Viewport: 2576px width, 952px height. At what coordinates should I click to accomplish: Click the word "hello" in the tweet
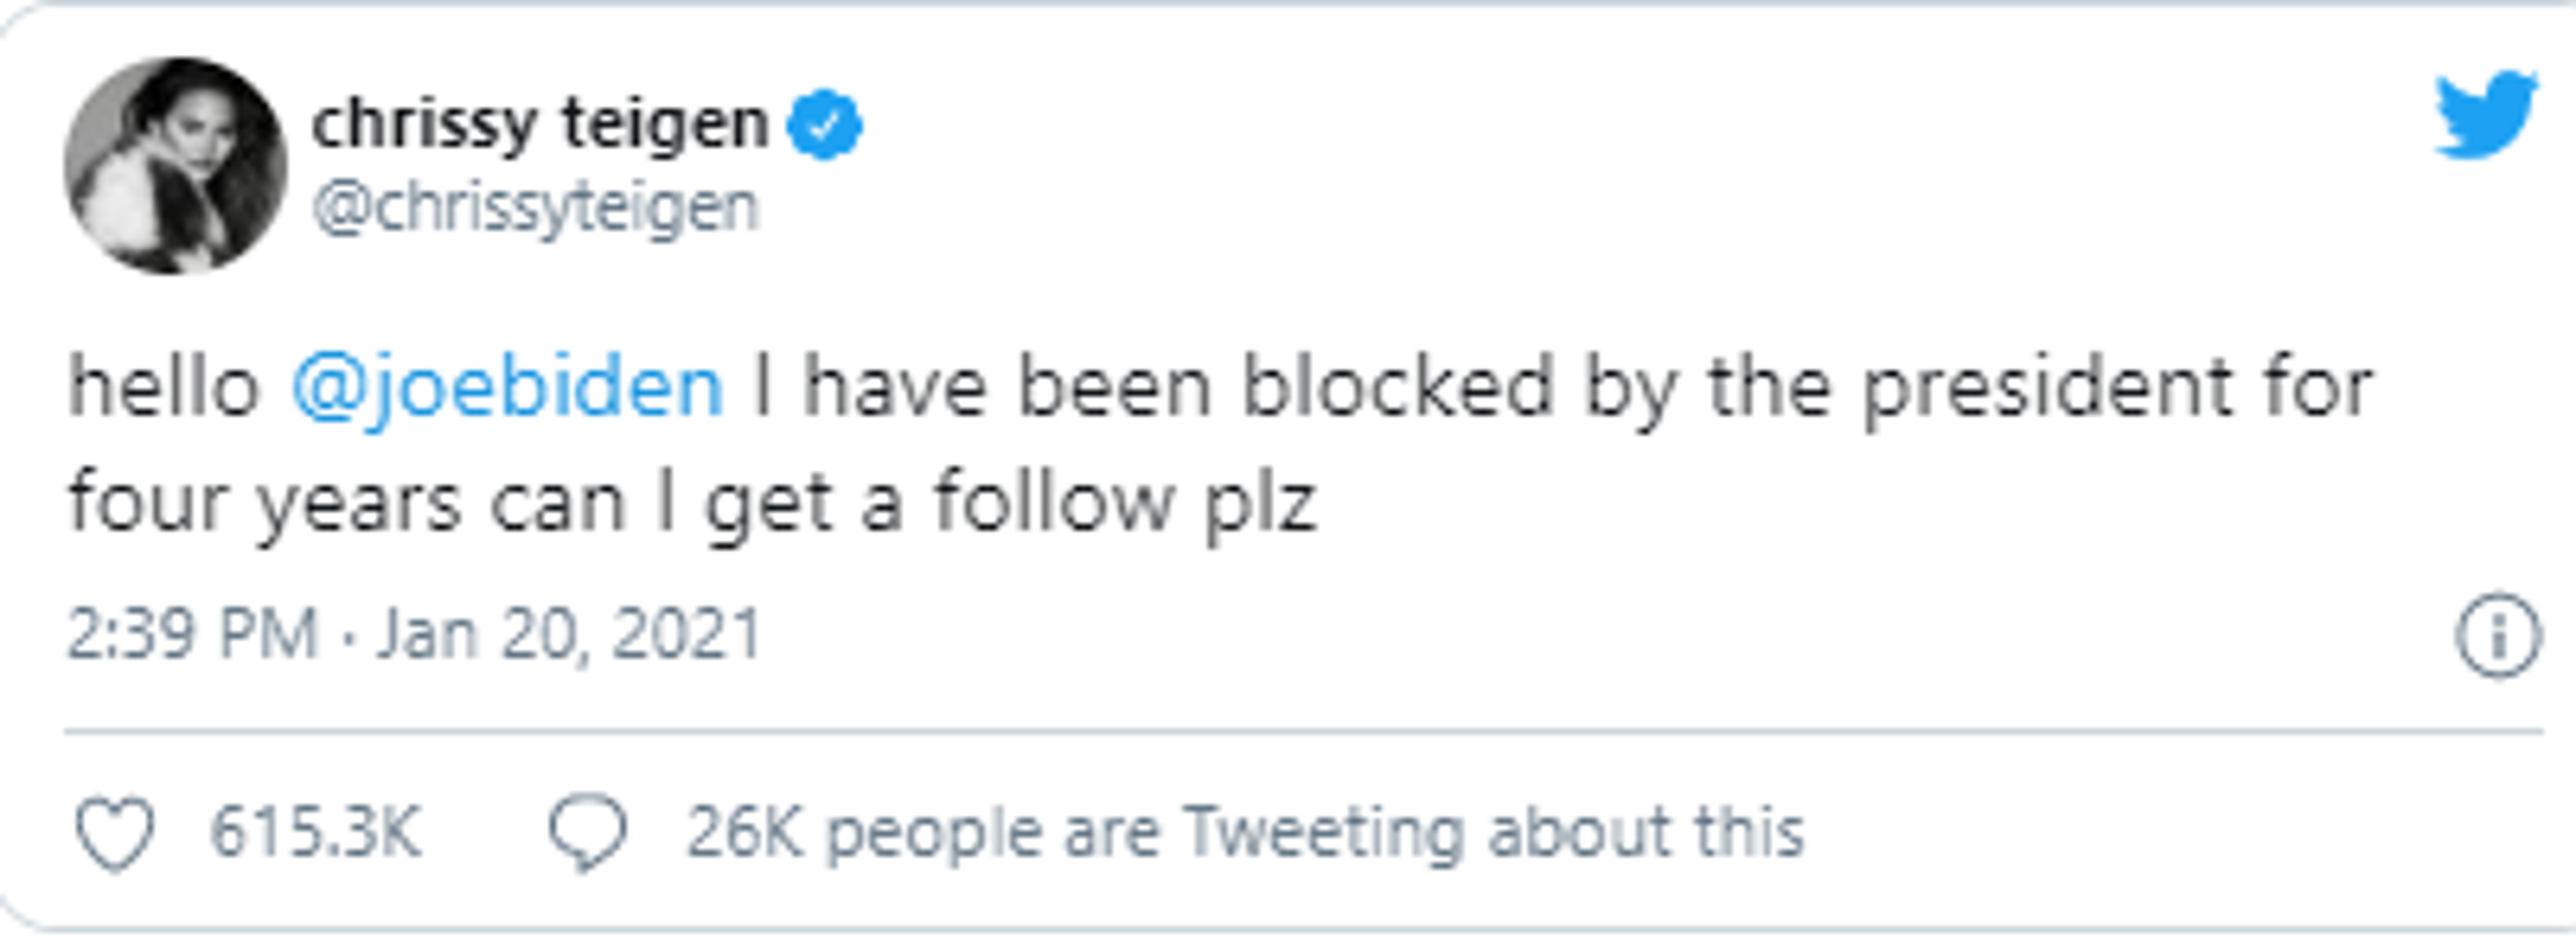coord(163,388)
